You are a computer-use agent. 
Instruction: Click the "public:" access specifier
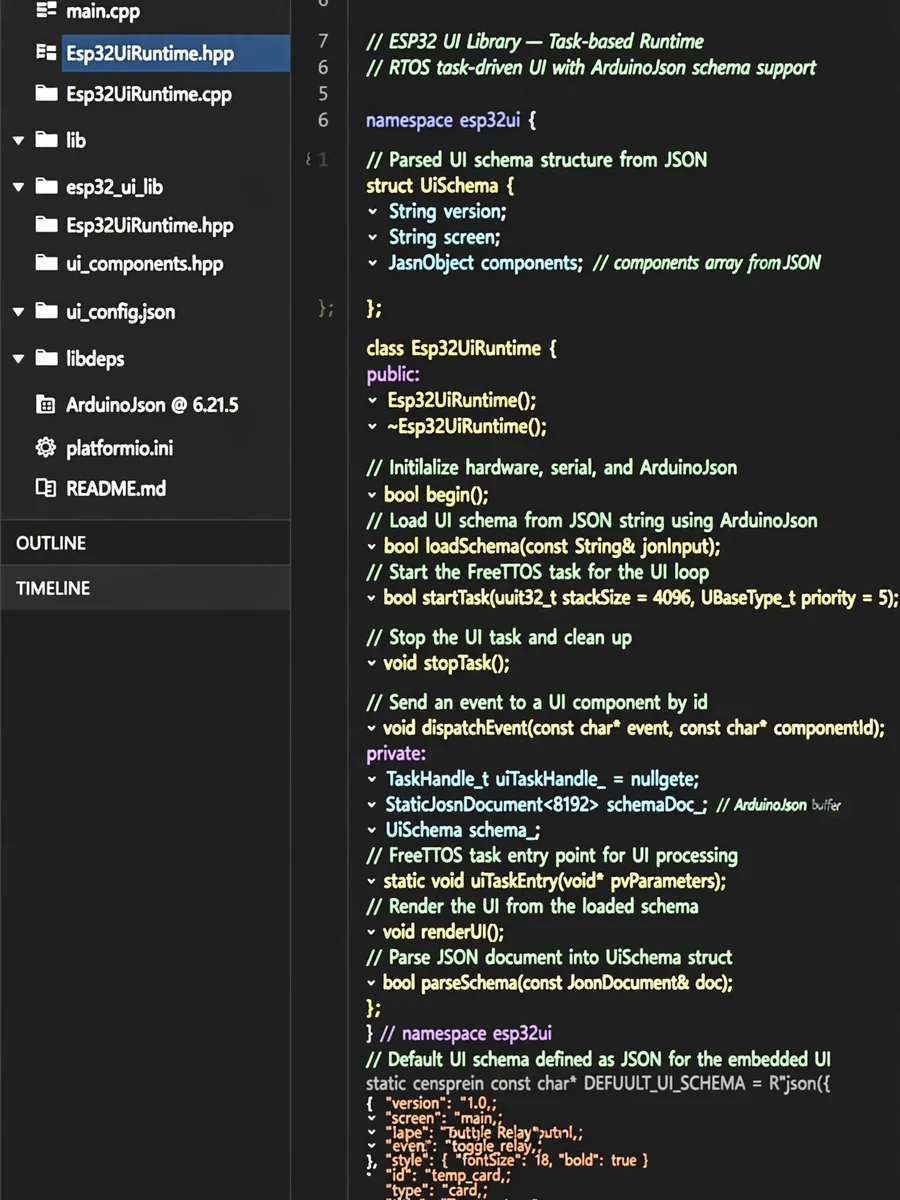pos(394,375)
